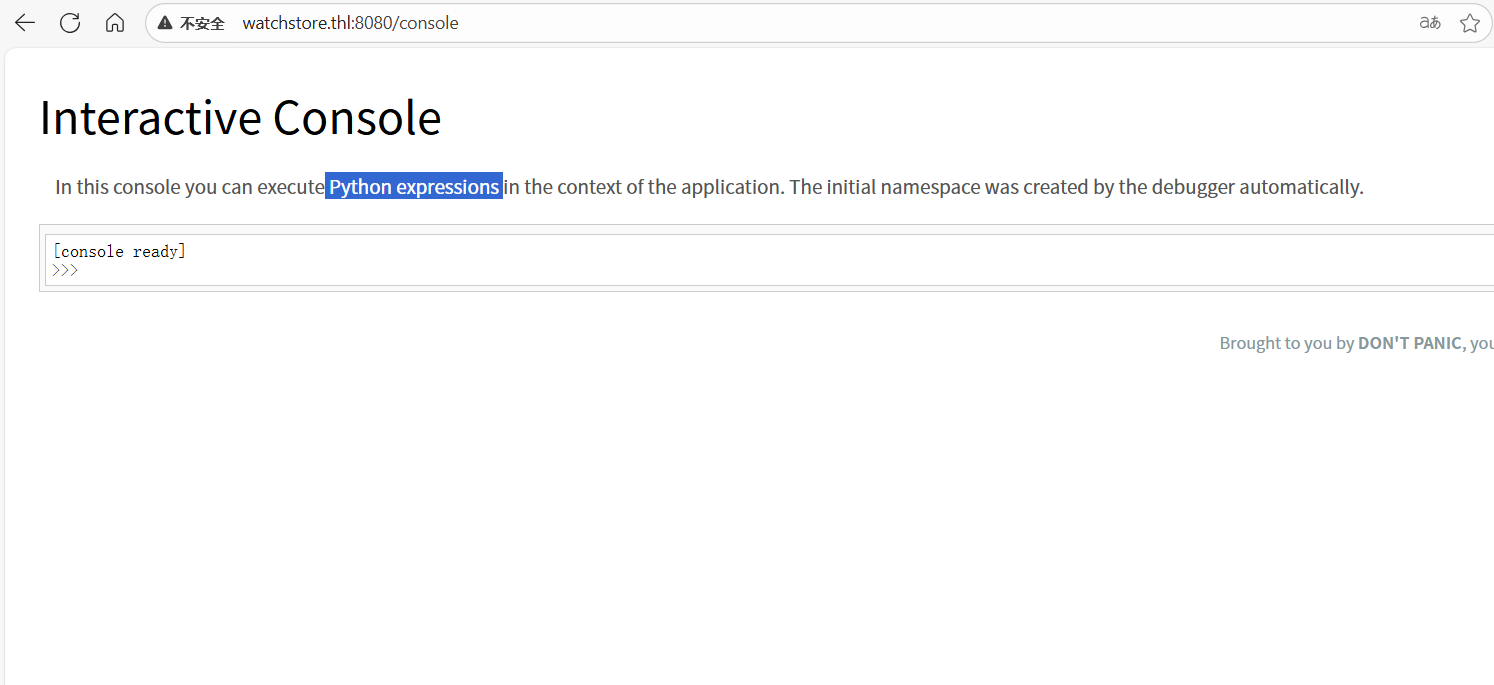Viewport: 1494px width, 685px height.
Task: Click the word 'application' in the description
Action: pos(731,187)
